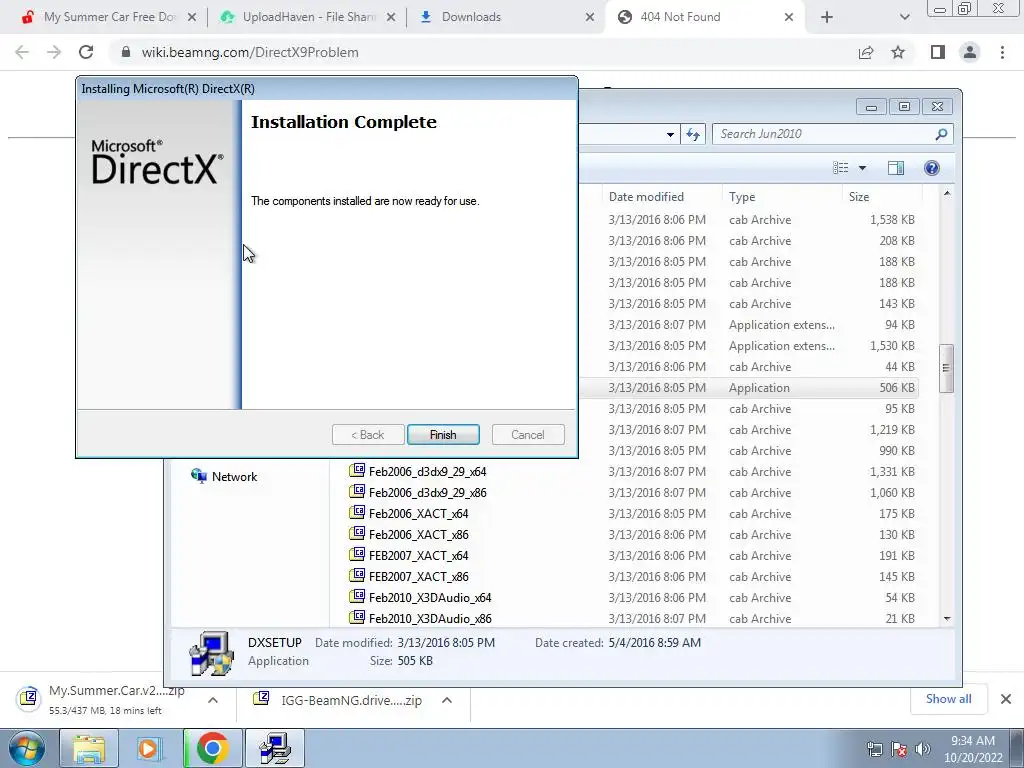This screenshot has width=1024, height=768.
Task: Open Windows Explorer from taskbar
Action: point(89,748)
